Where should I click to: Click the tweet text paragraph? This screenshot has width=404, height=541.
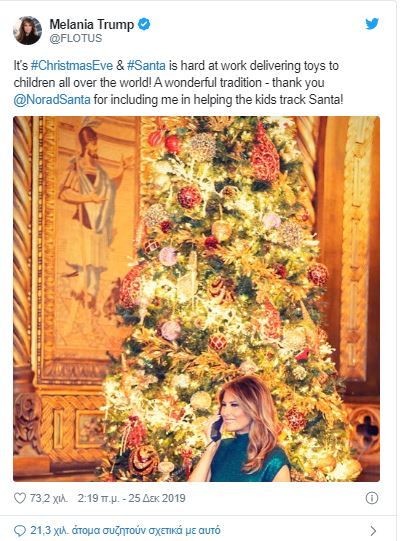[x=178, y=83]
